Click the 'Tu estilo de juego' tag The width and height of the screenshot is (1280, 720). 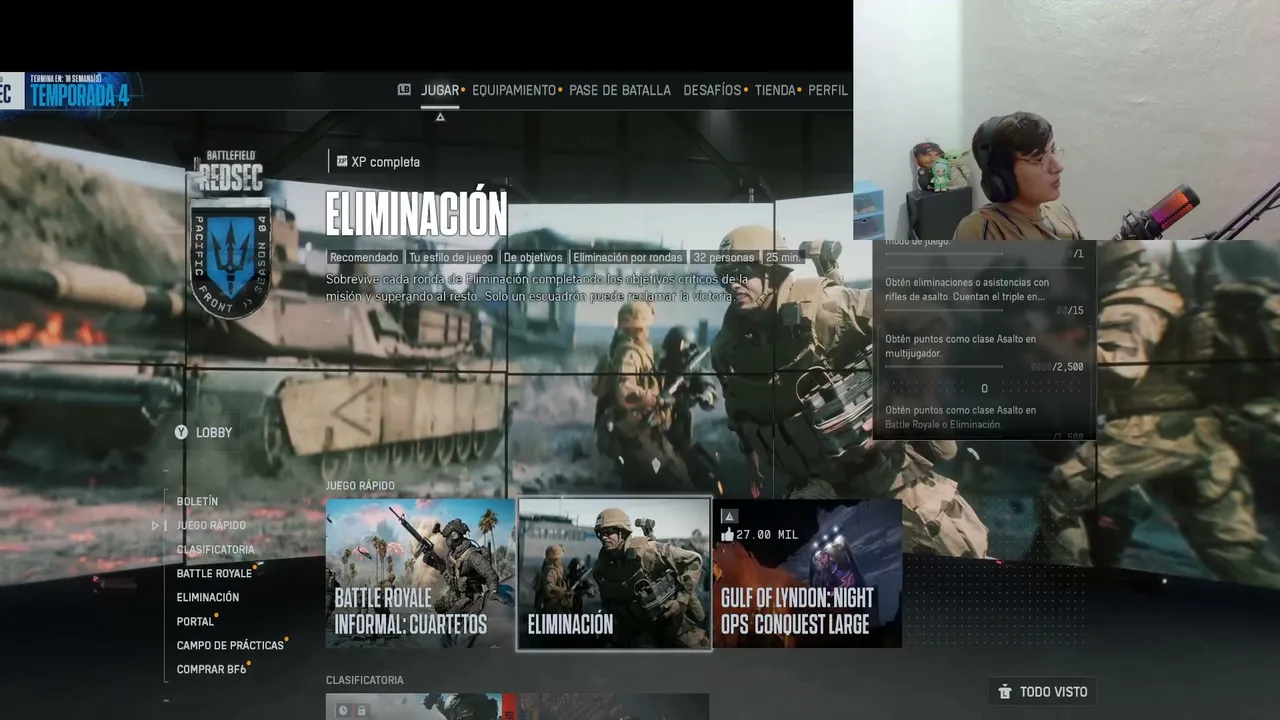point(451,257)
